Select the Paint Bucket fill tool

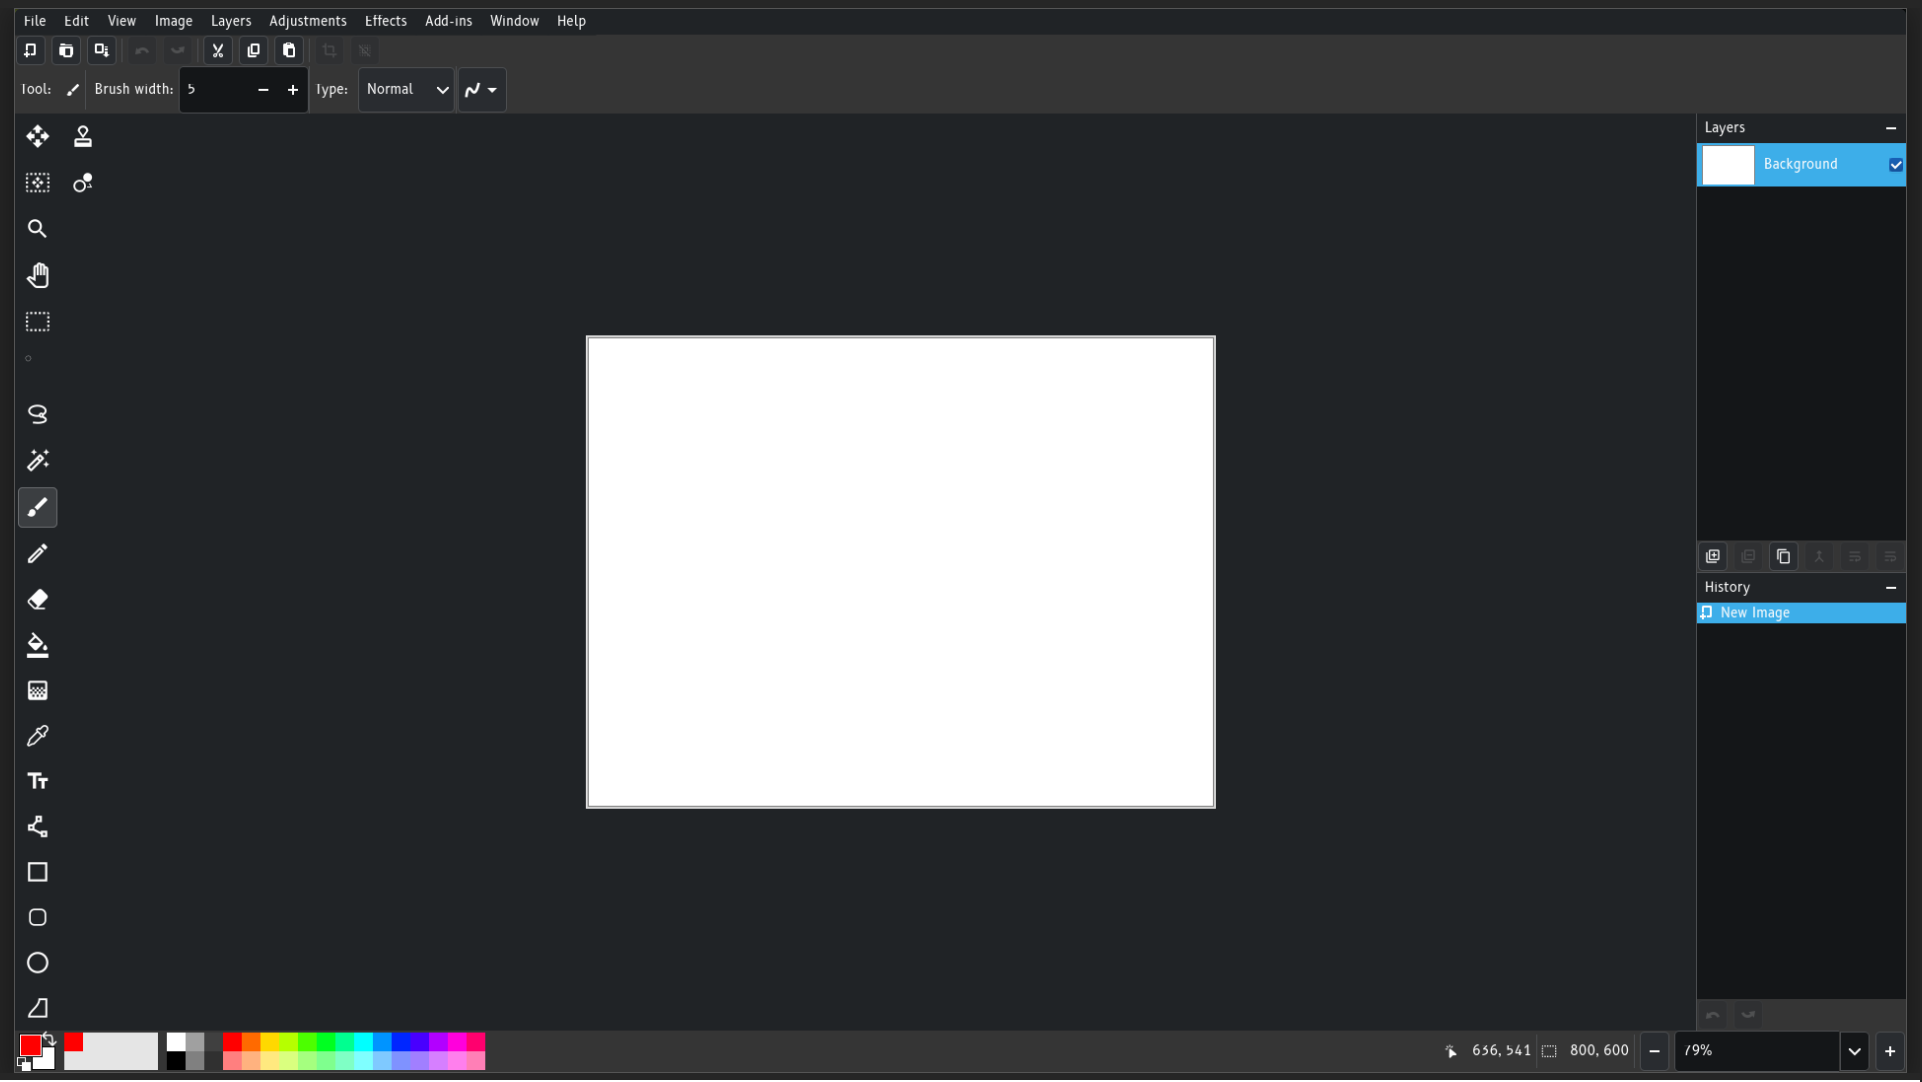pos(37,646)
